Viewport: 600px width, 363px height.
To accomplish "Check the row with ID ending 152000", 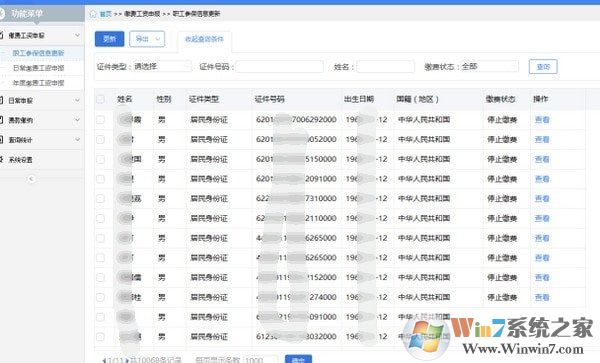I will click(100, 277).
